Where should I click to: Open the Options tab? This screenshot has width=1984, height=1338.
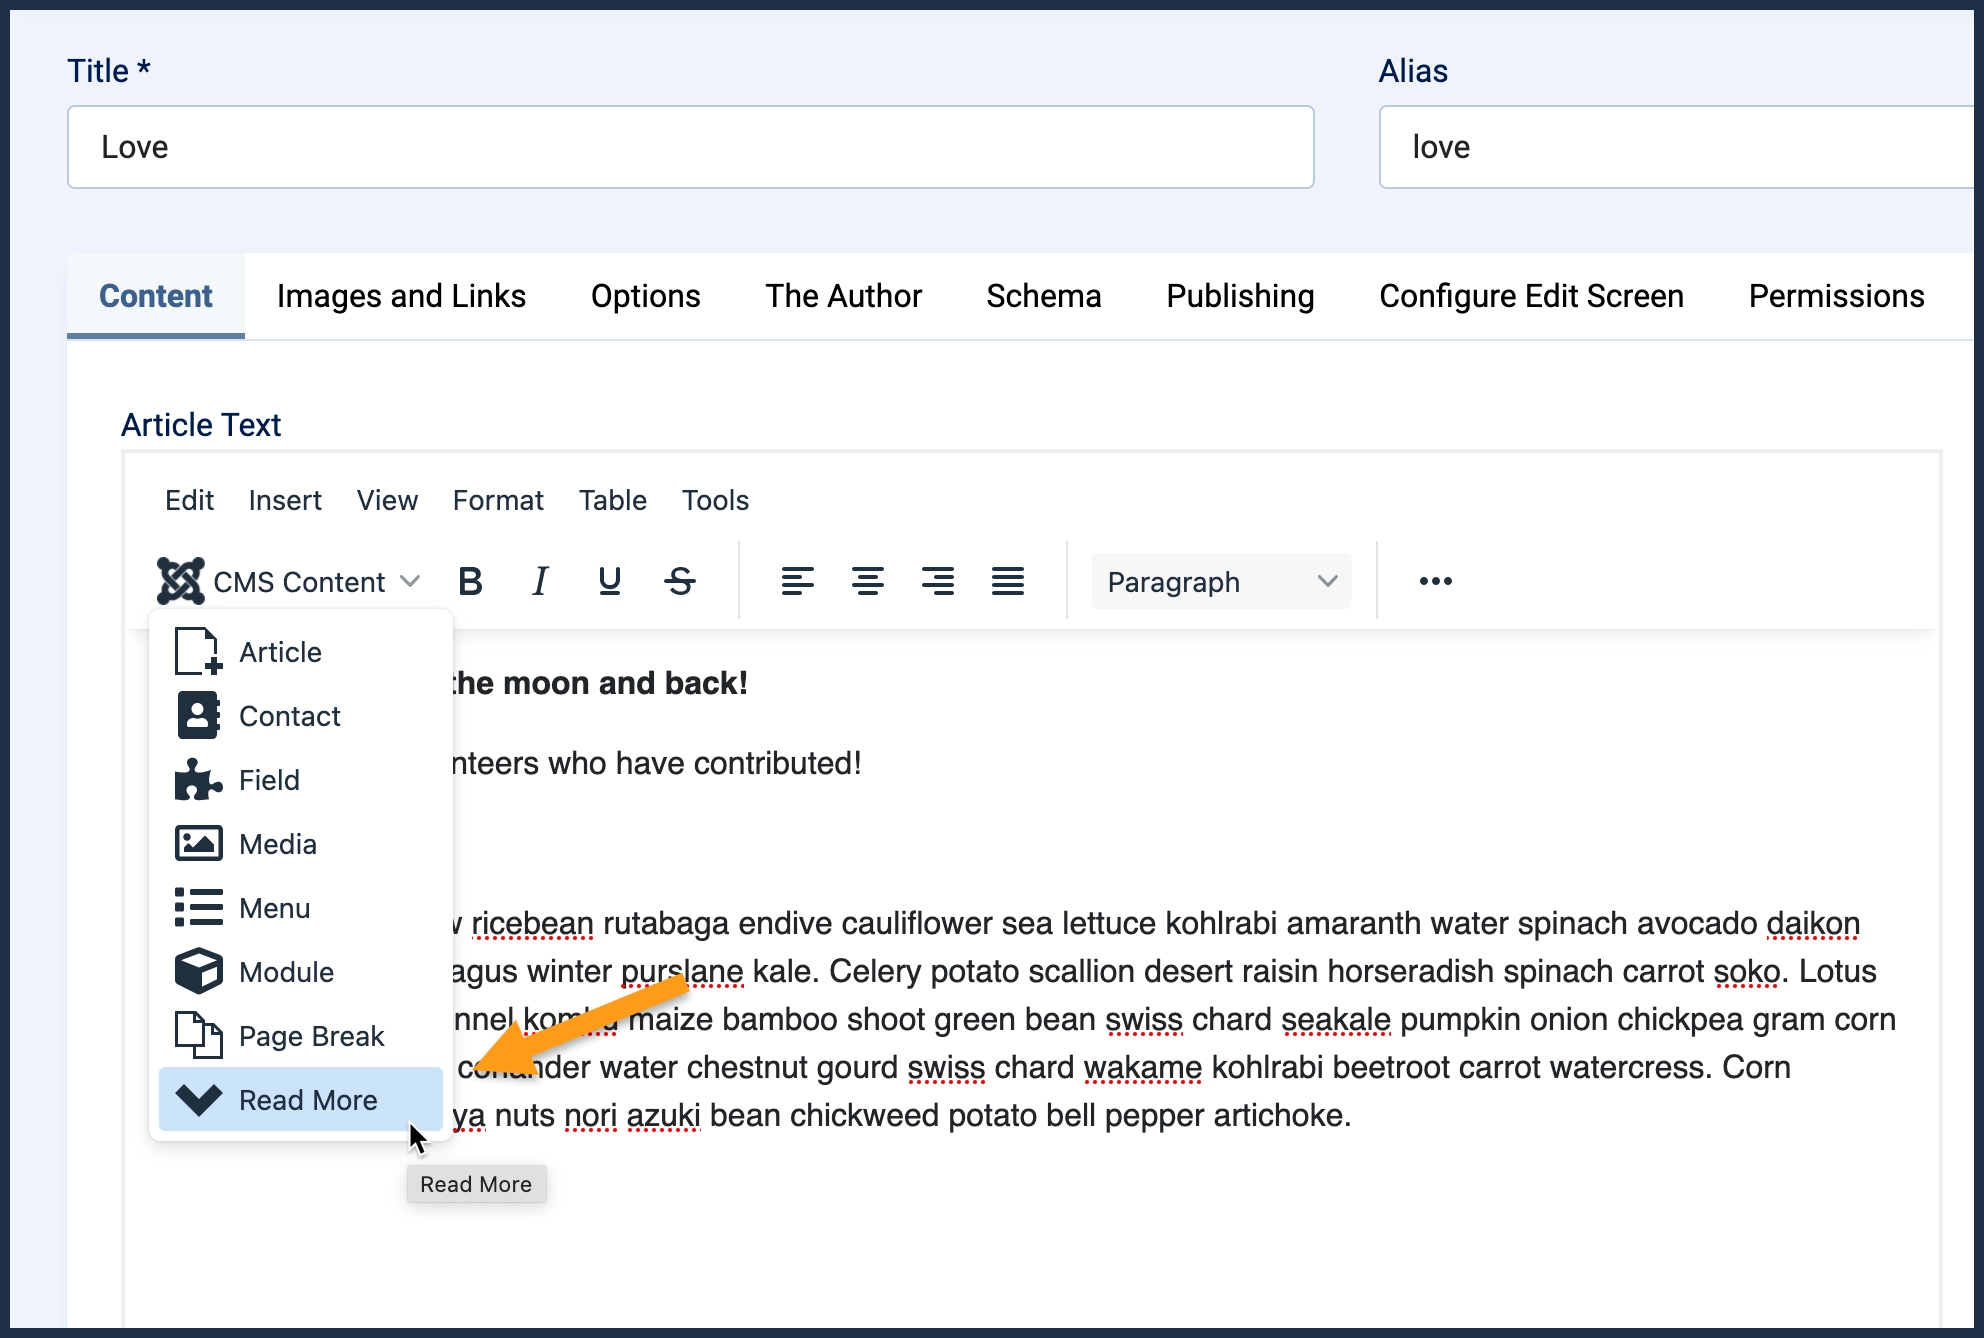pyautogui.click(x=645, y=296)
